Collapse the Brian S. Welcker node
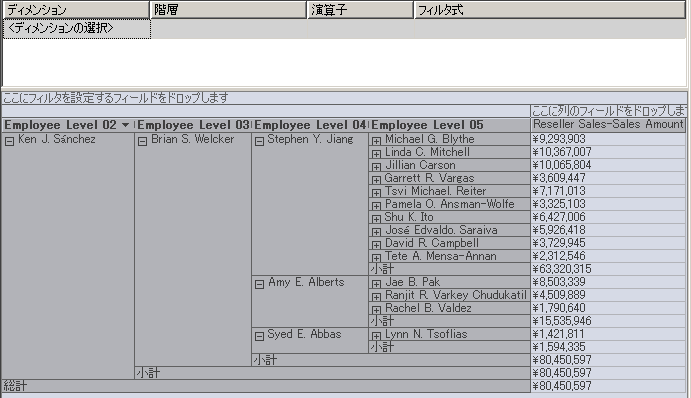Image resolution: width=691 pixels, height=398 pixels. 142,141
